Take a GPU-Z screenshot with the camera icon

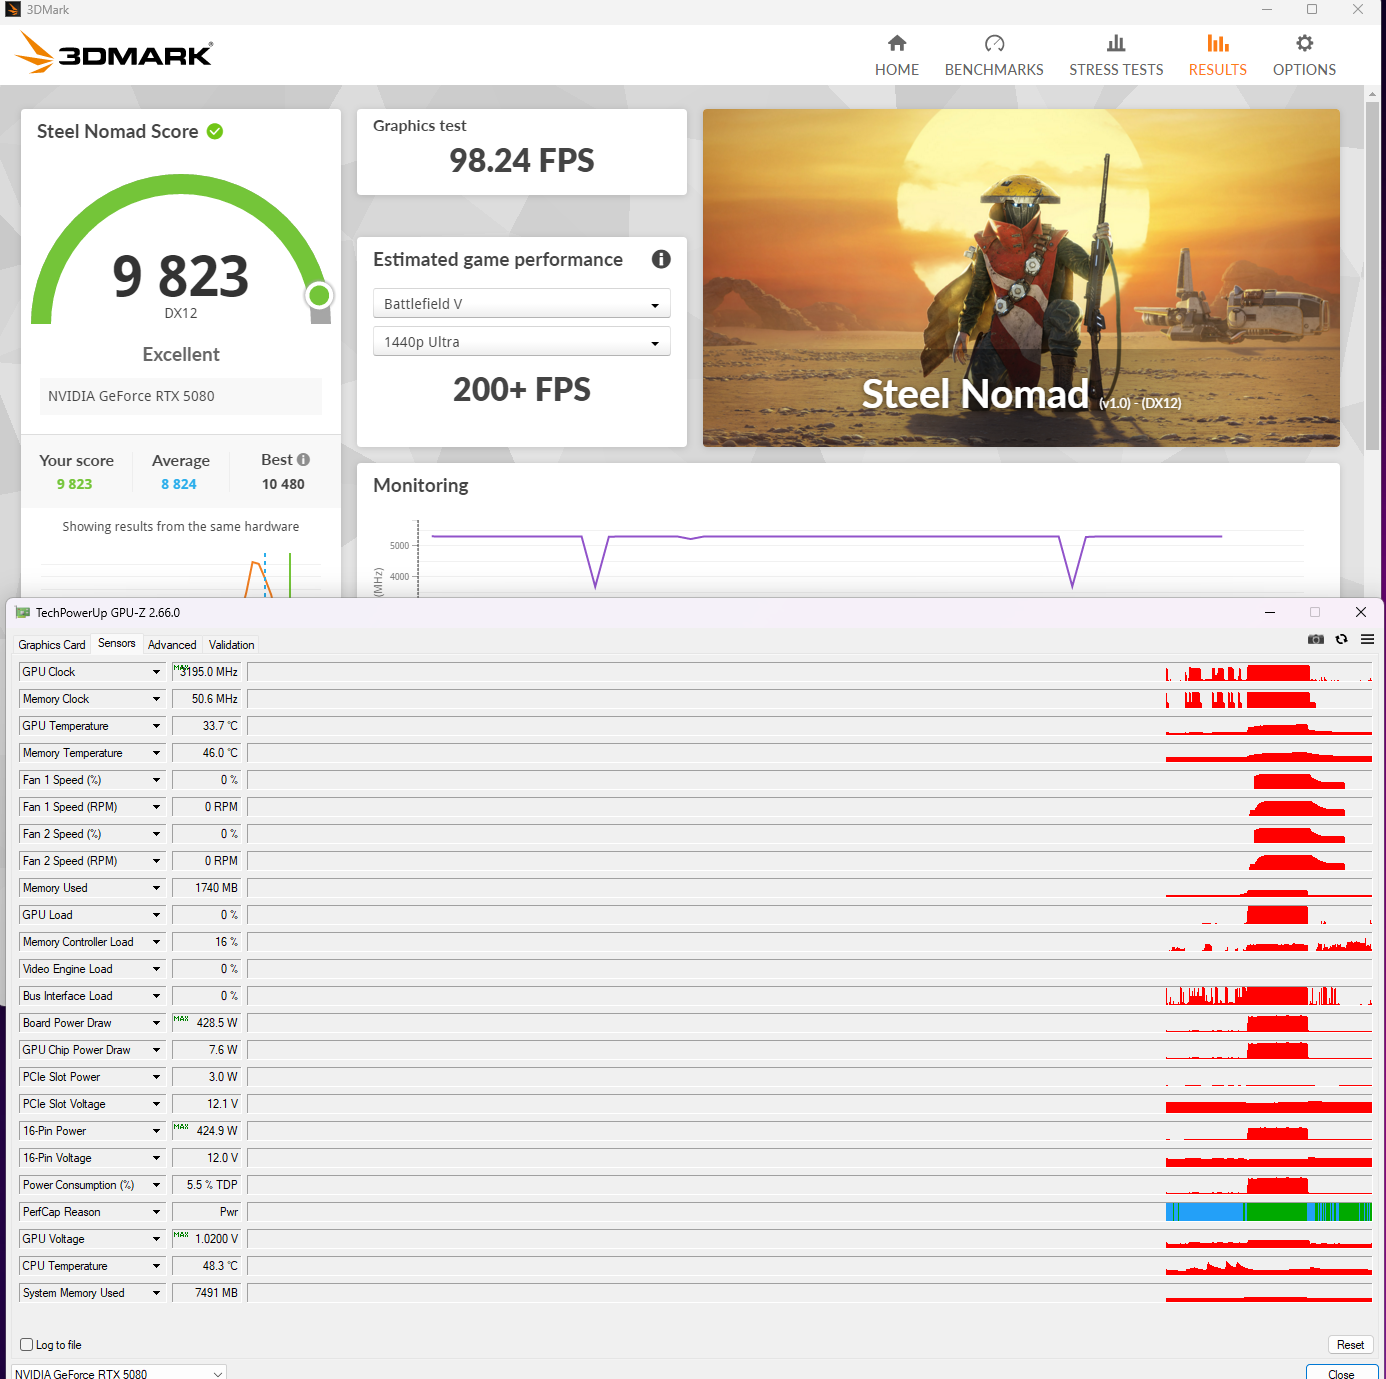[x=1316, y=639]
